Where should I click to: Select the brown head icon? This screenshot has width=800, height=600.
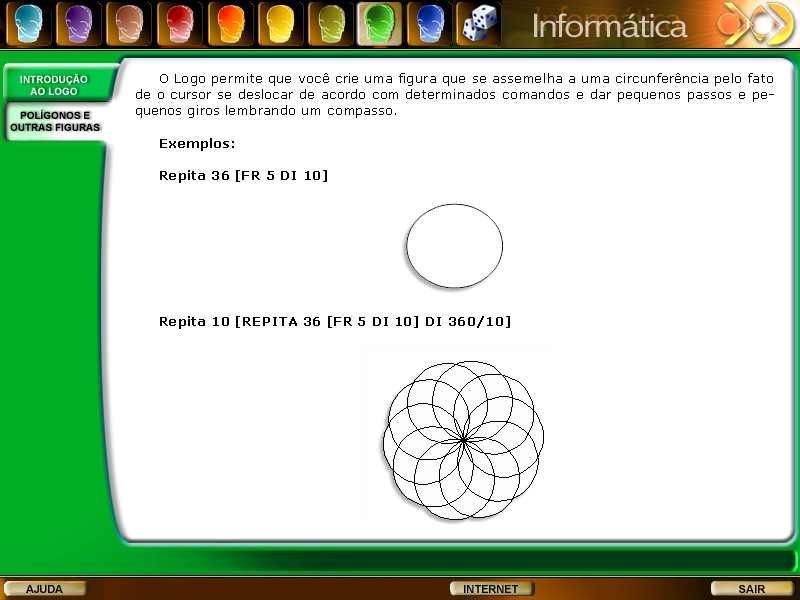click(129, 23)
